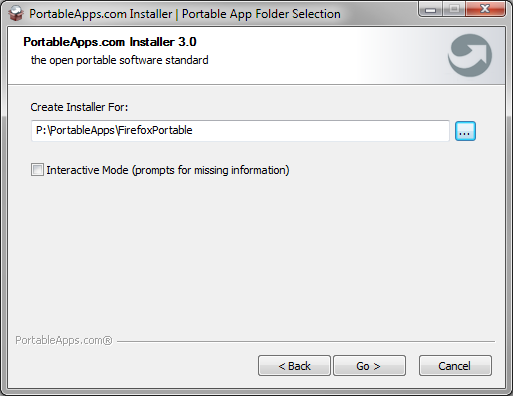Image resolution: width=513 pixels, height=396 pixels.
Task: Click the PortableApps.com arrow logo in header
Action: pos(470,55)
